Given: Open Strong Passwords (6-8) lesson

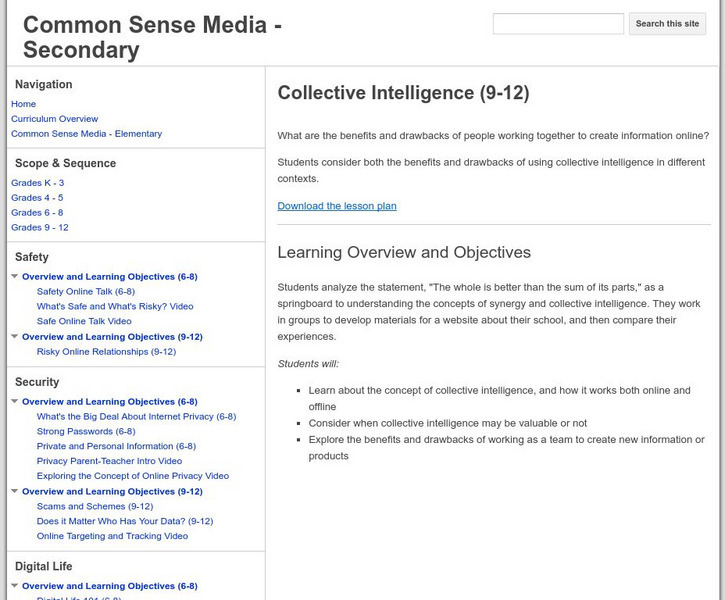Looking at the screenshot, I should 86,432.
